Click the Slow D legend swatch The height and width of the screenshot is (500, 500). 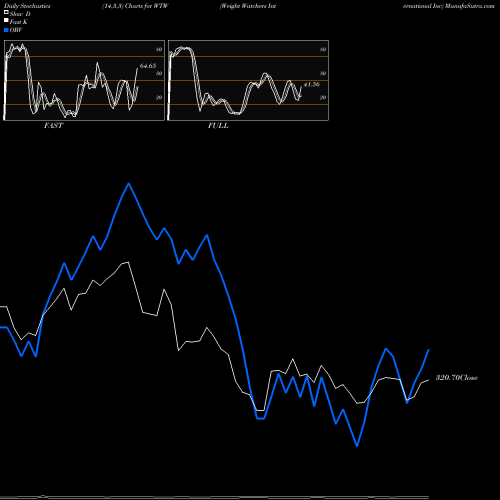pos(6,13)
